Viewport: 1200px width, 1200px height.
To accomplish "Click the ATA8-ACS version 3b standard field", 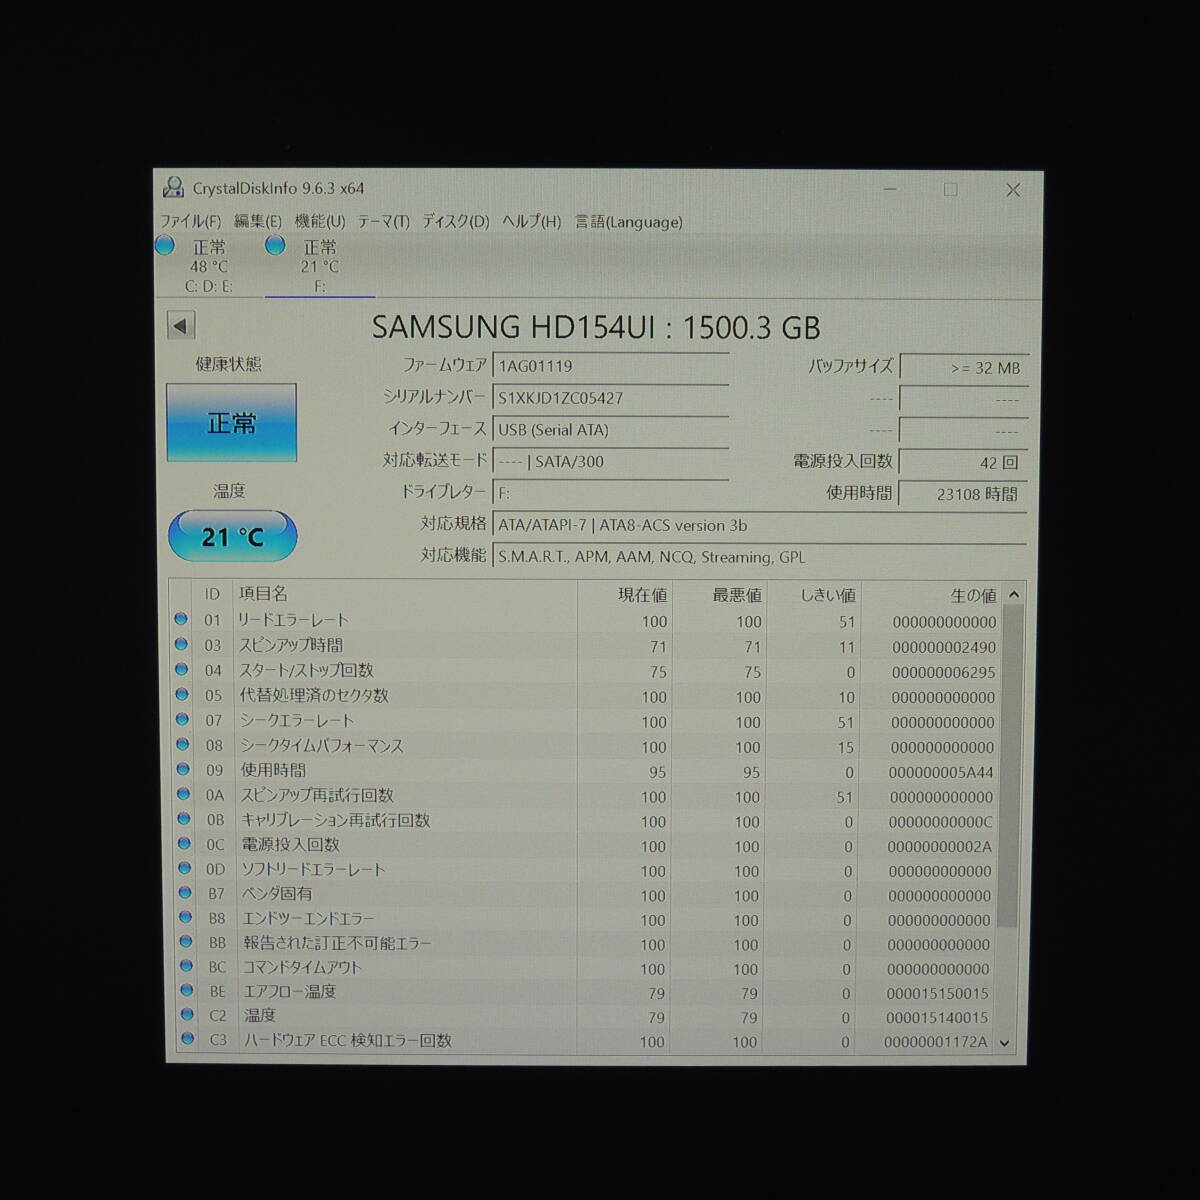I will (x=760, y=525).
